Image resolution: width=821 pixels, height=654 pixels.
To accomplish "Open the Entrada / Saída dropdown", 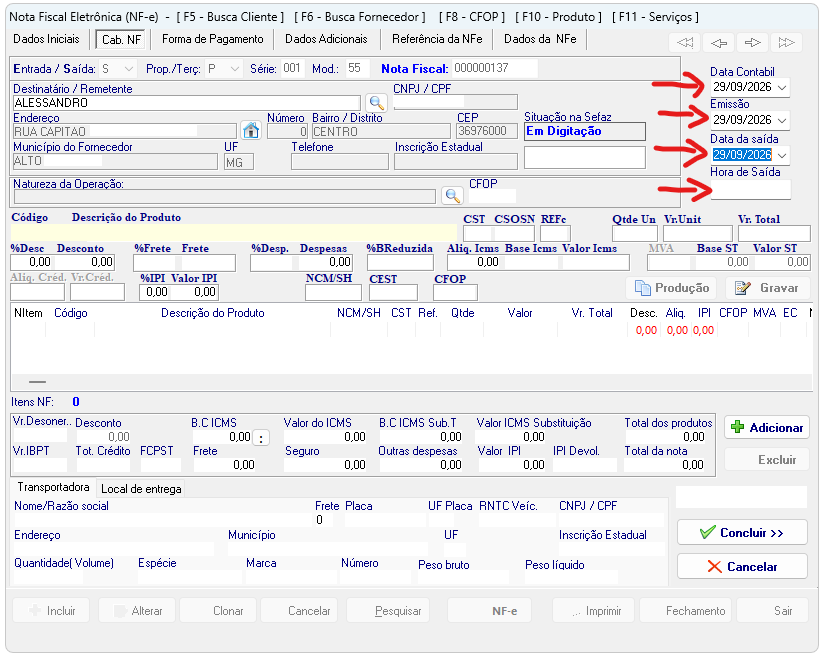I will click(x=129, y=69).
